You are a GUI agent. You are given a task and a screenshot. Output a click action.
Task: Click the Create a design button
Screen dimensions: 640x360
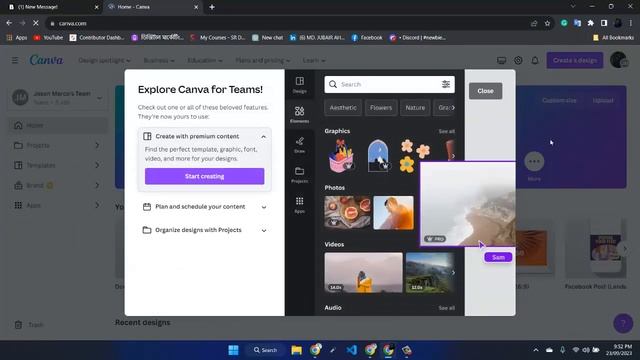tap(575, 60)
